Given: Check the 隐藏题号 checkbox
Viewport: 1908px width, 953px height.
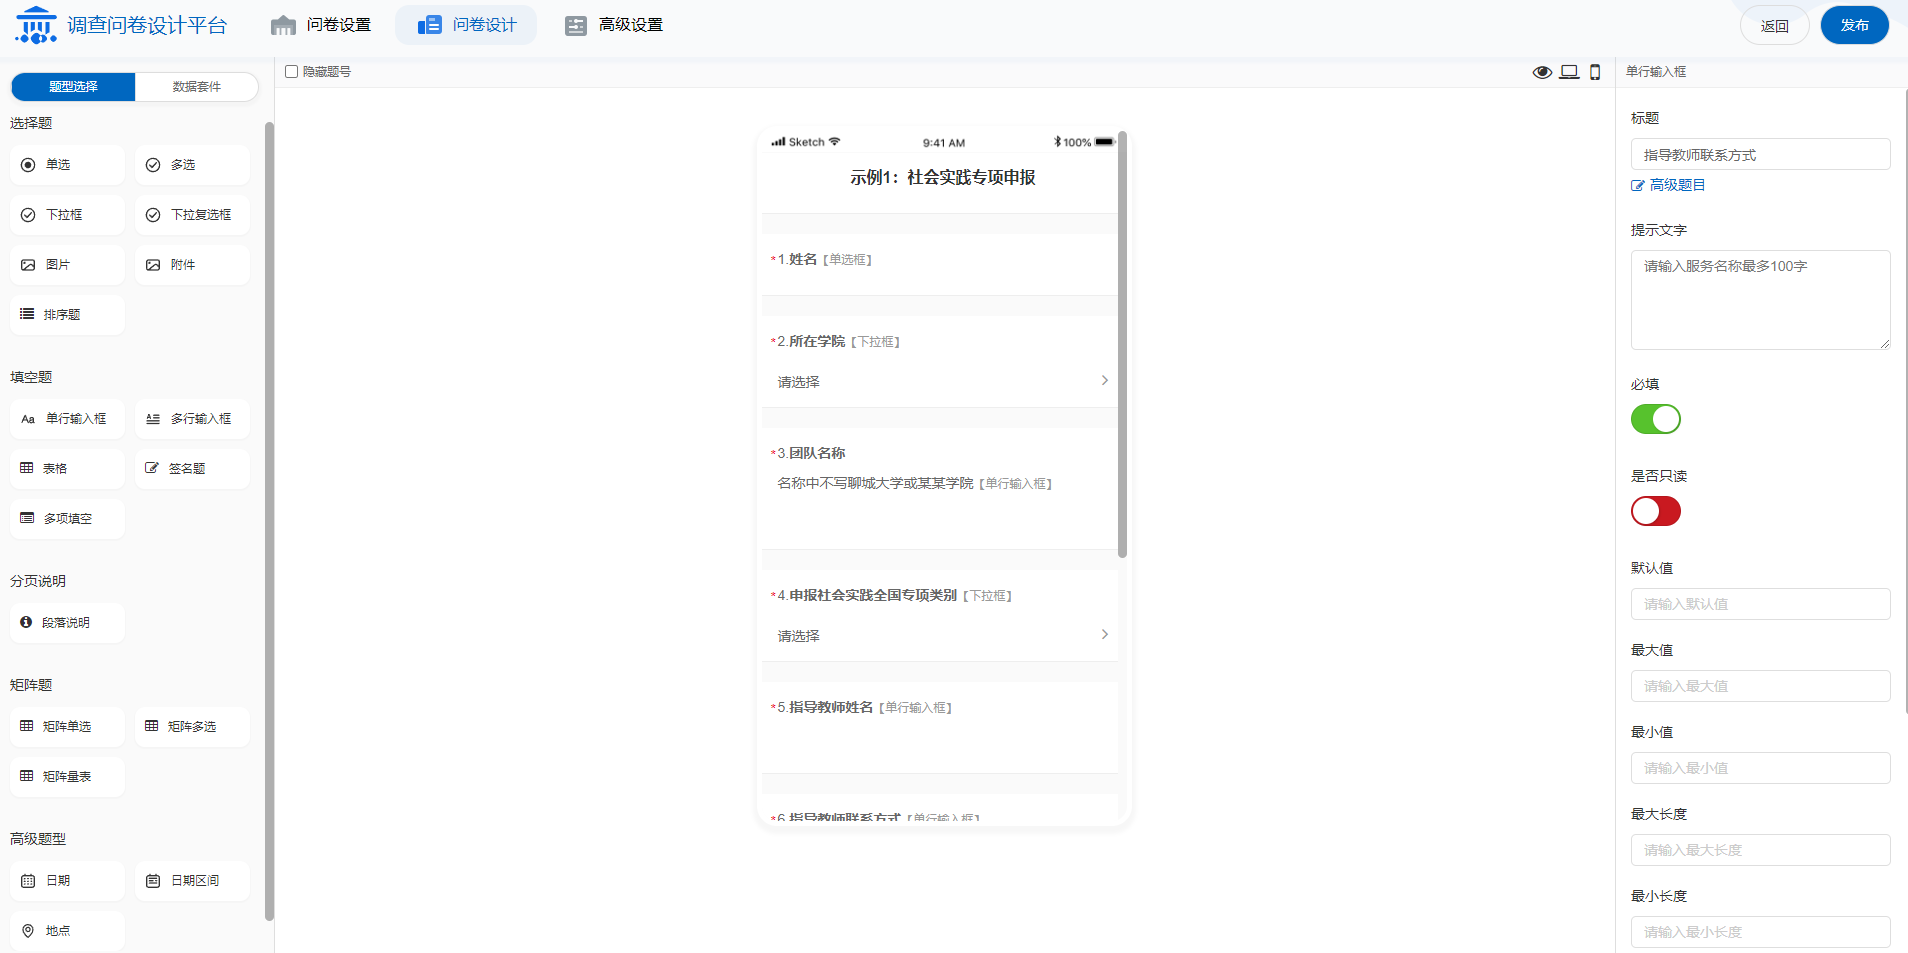Looking at the screenshot, I should (x=292, y=72).
